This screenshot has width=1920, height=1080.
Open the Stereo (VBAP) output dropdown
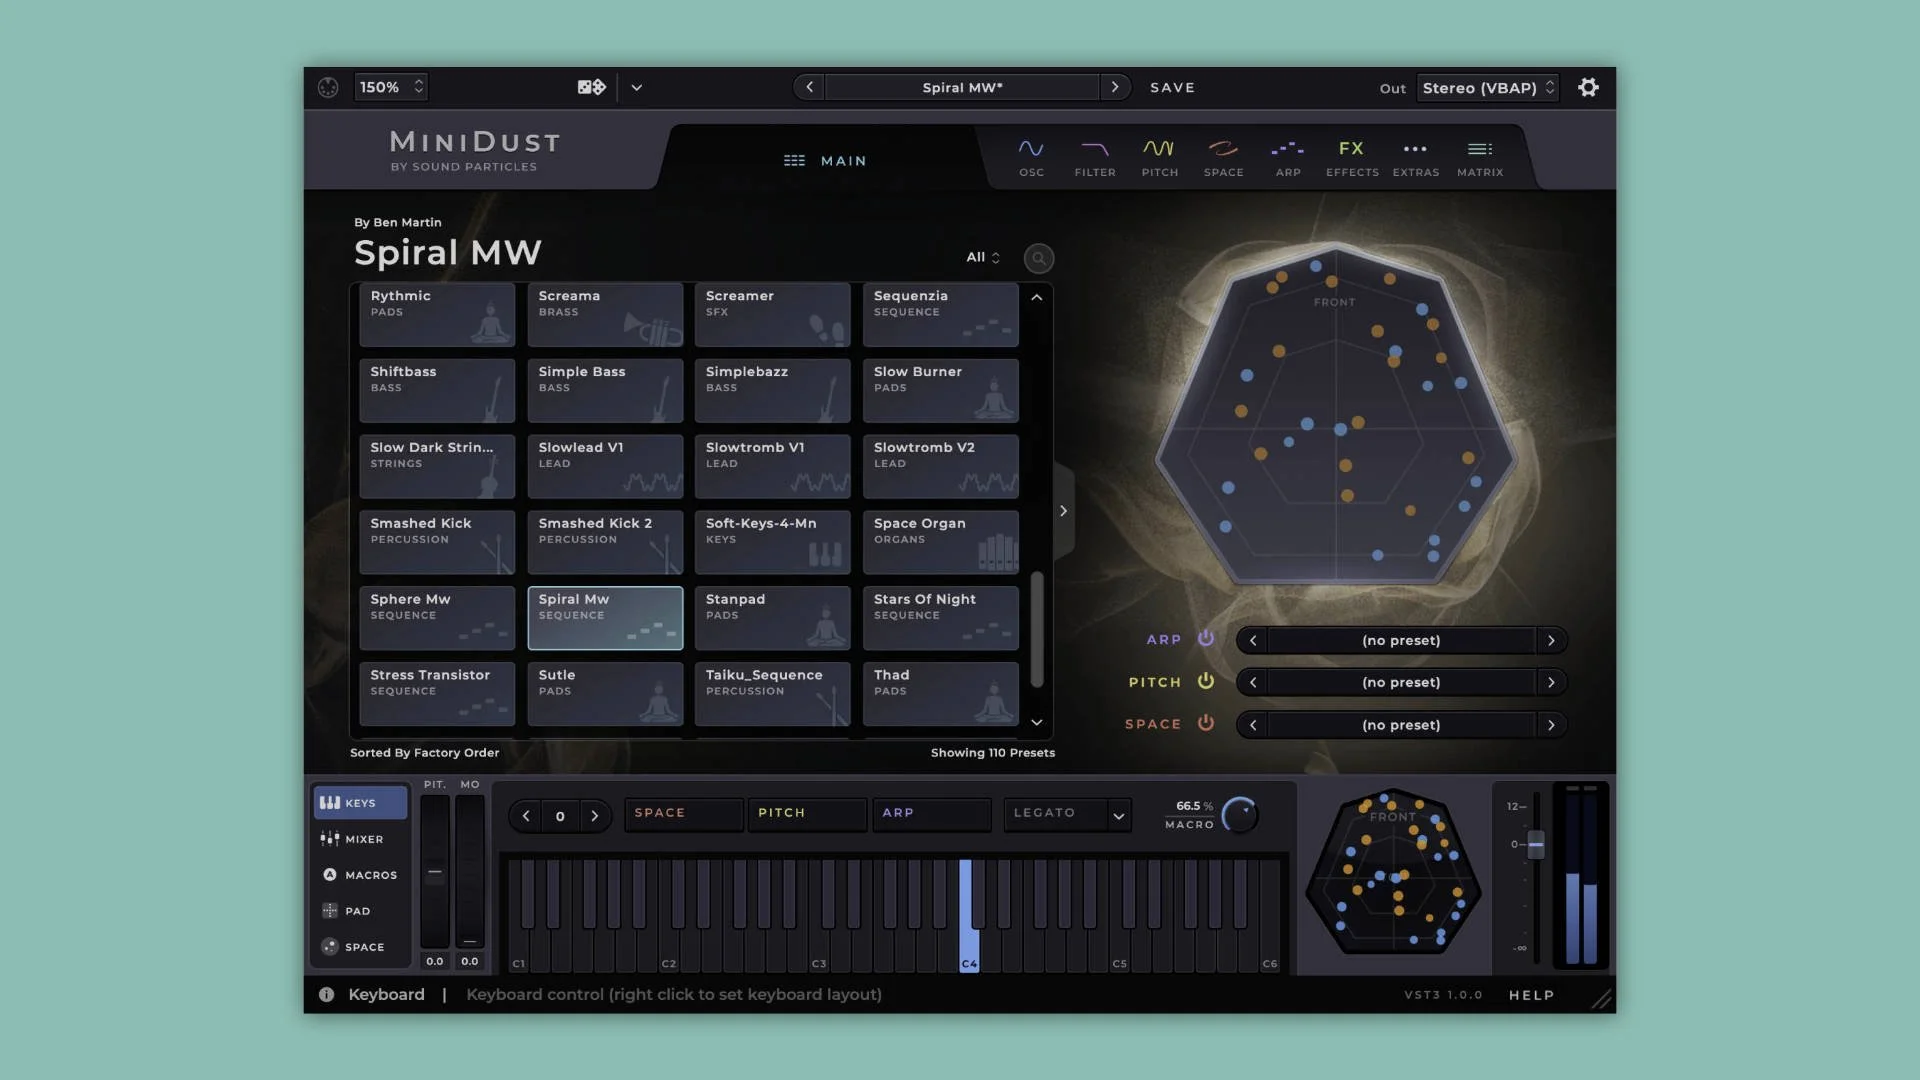coord(1488,88)
